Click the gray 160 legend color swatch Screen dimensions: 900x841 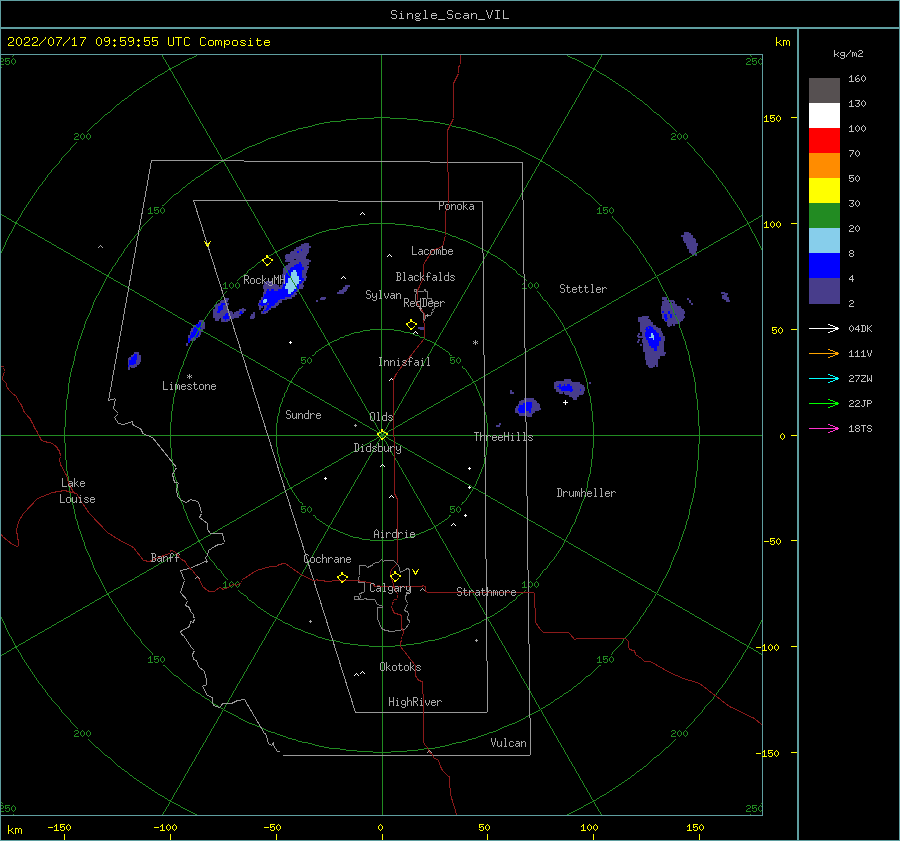[824, 90]
